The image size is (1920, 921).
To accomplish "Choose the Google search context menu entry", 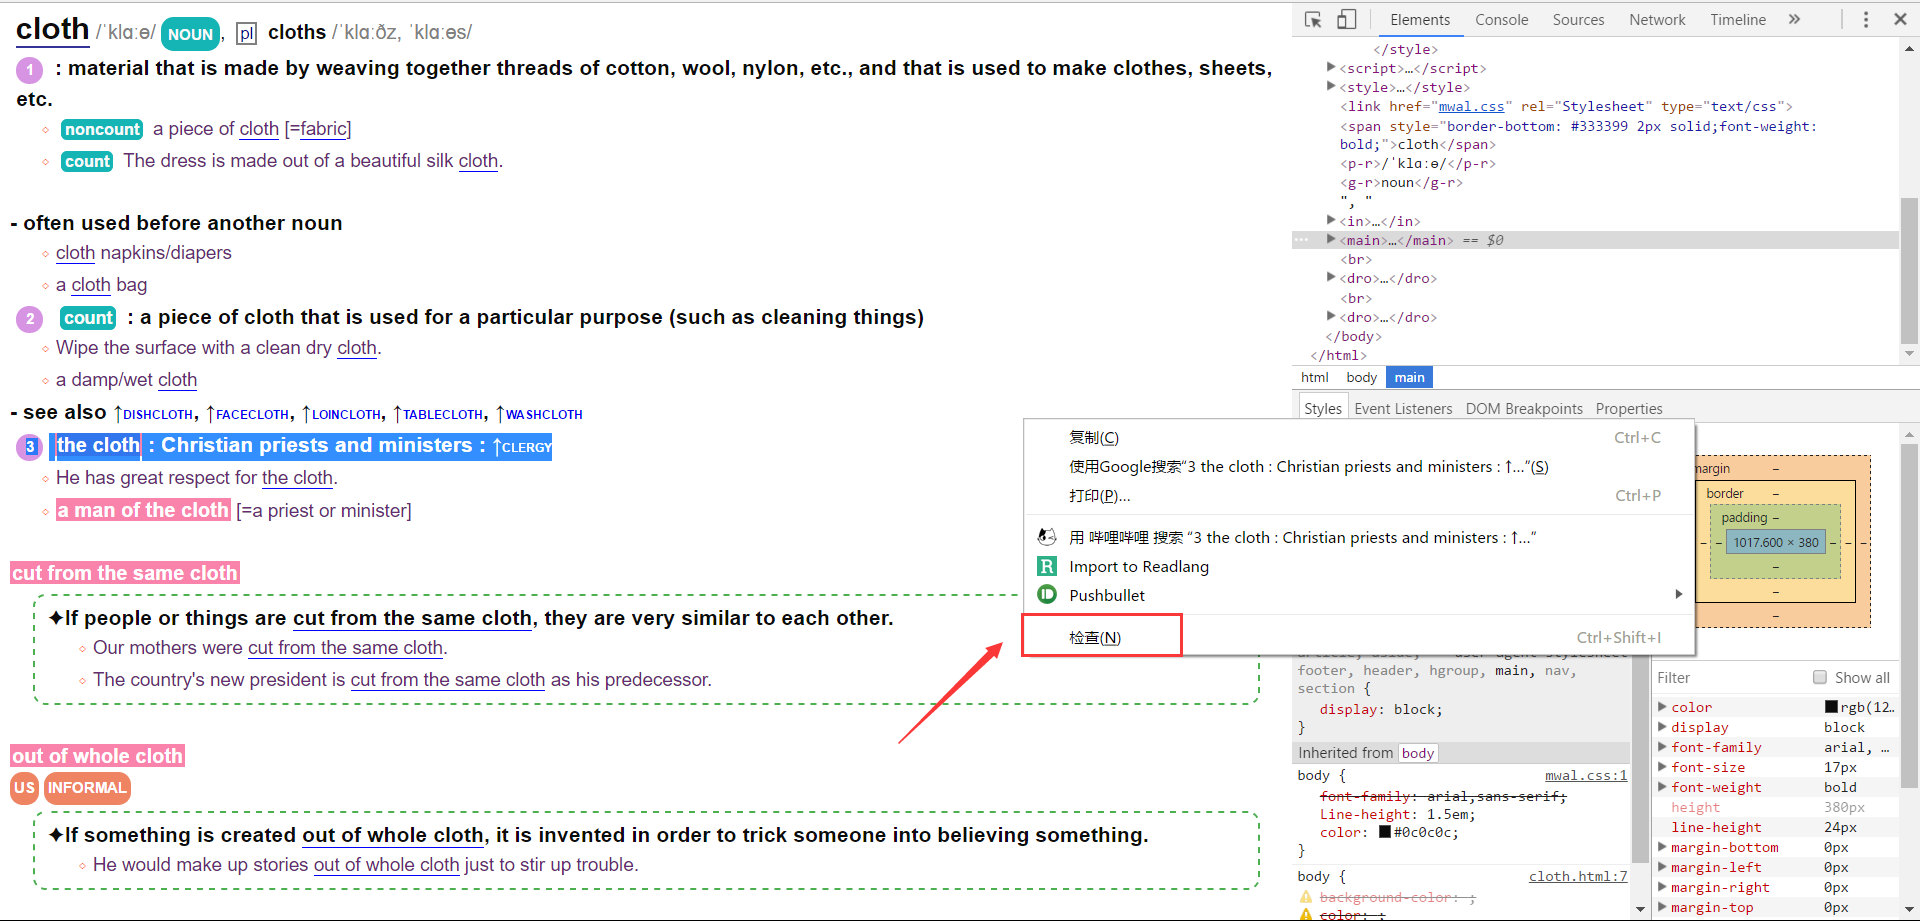I will tap(1358, 466).
